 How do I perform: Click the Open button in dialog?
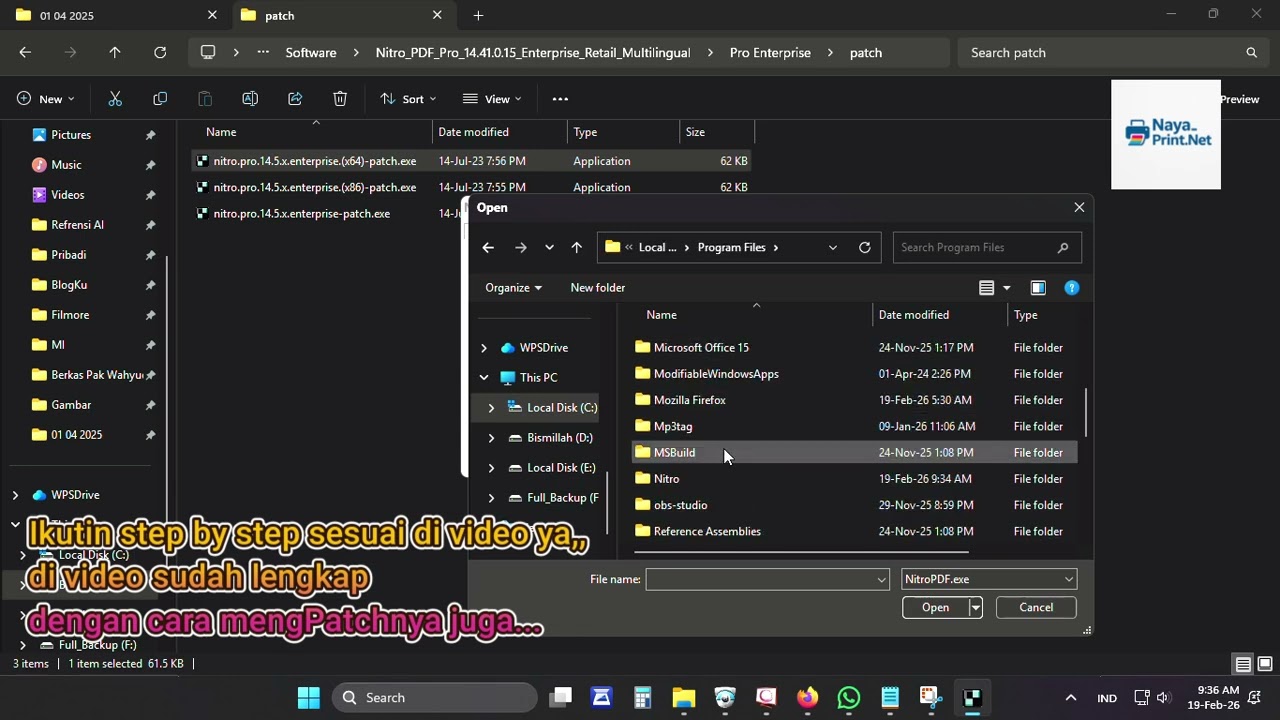[x=935, y=607]
